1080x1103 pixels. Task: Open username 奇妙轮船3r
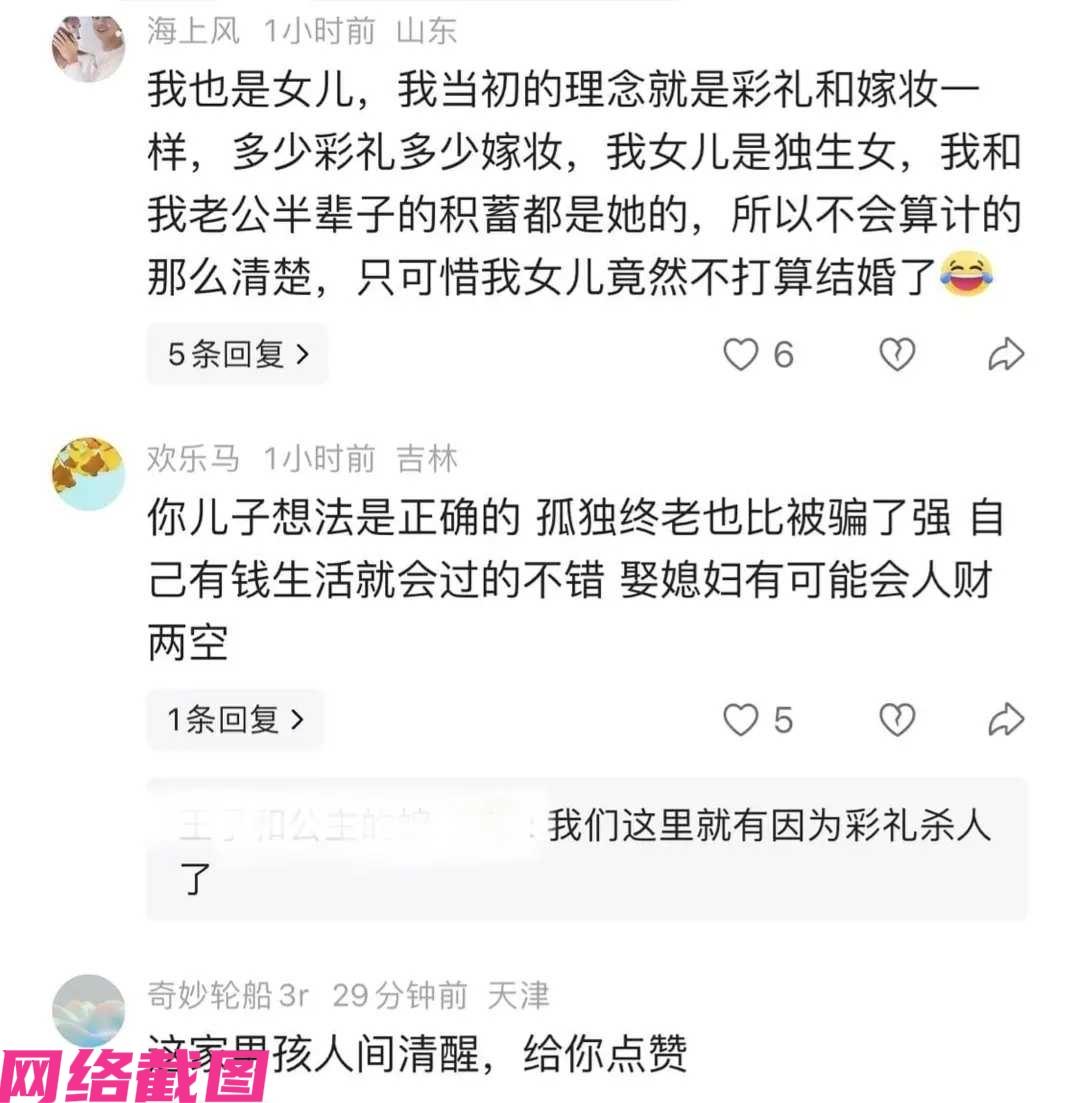click(x=228, y=995)
